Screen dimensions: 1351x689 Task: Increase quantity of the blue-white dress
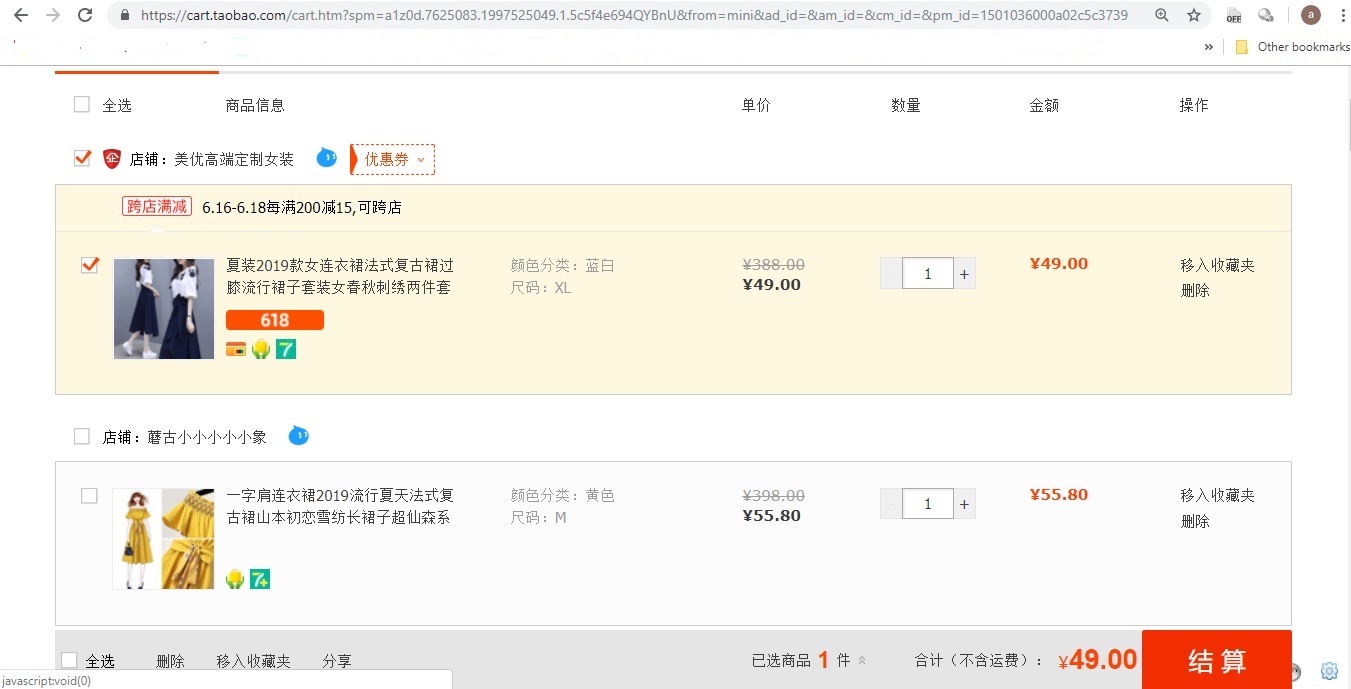(964, 274)
